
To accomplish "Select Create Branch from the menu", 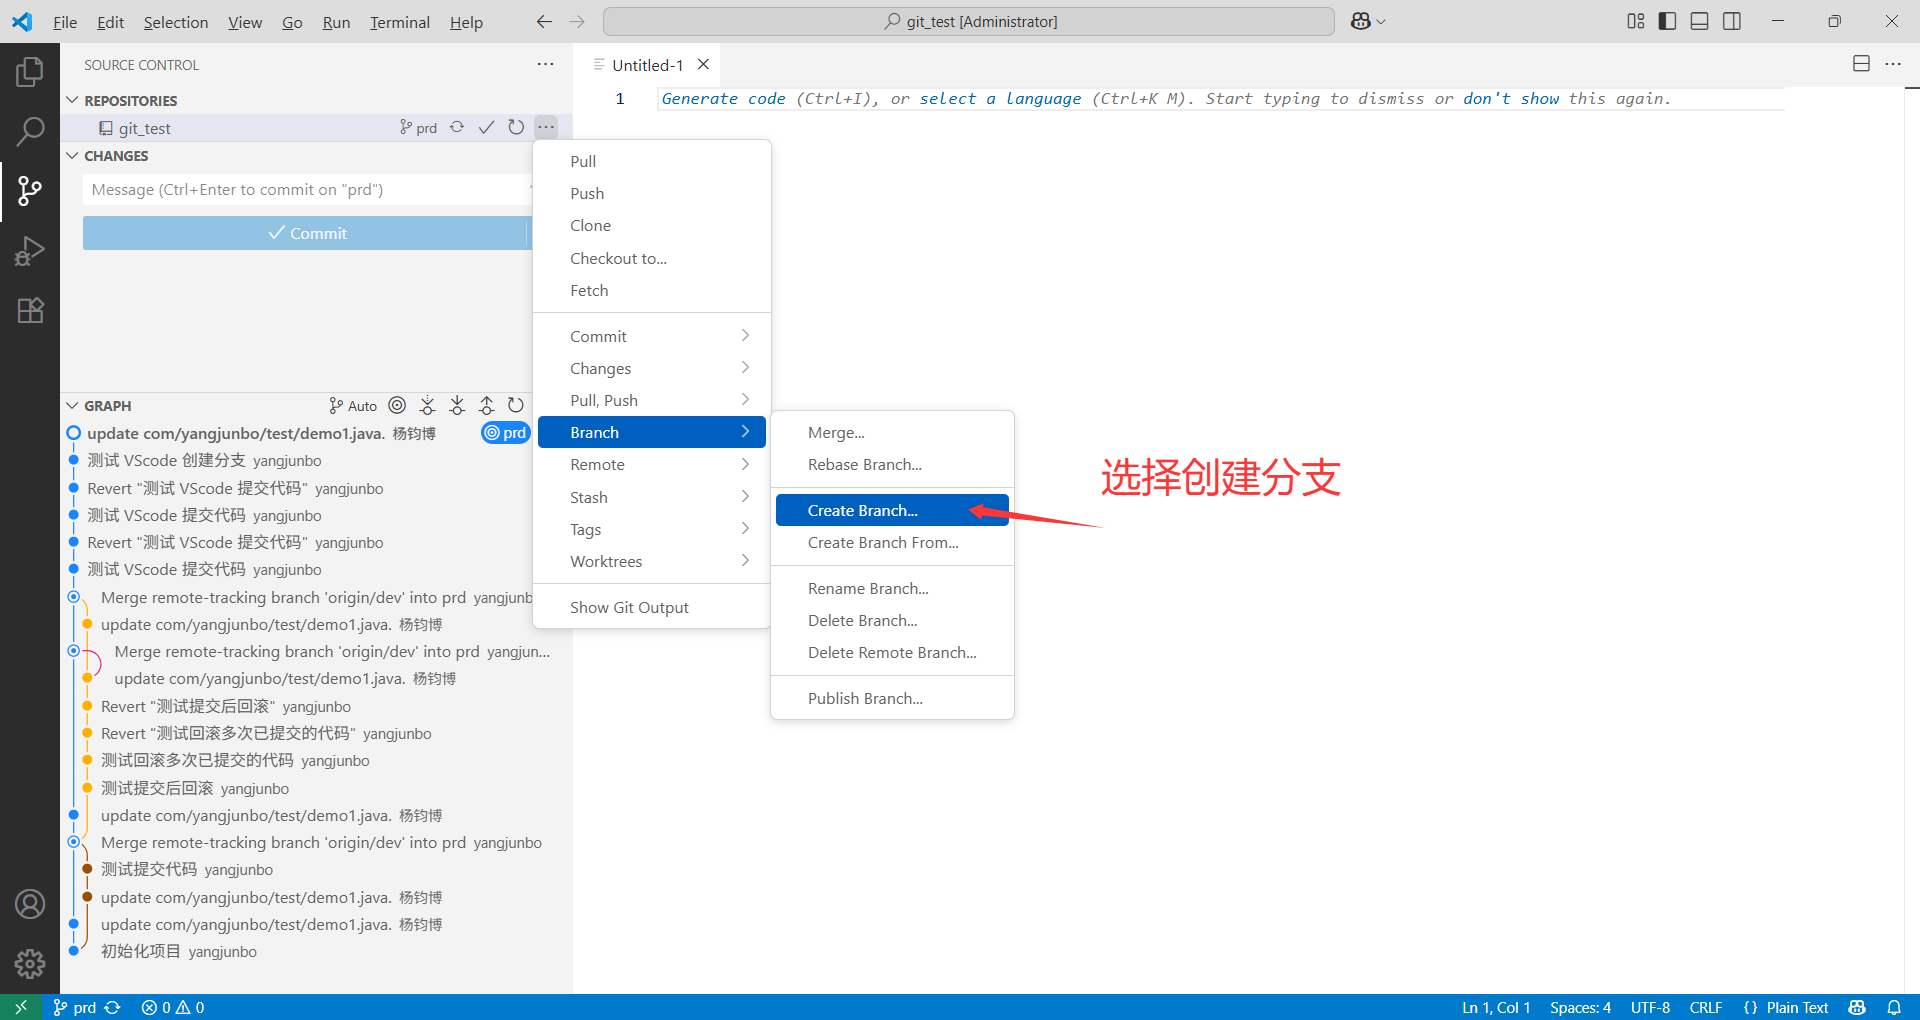I will coord(862,510).
